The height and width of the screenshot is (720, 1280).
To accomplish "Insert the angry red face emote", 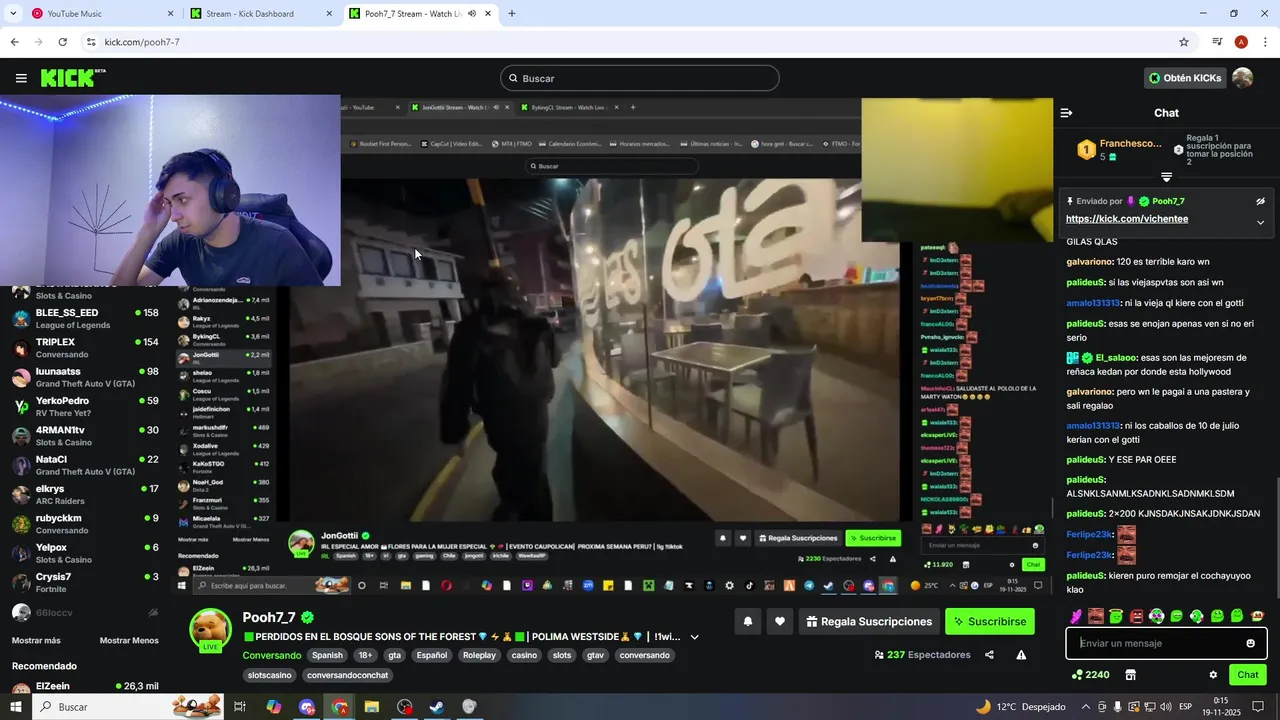I will pos(1136,616).
